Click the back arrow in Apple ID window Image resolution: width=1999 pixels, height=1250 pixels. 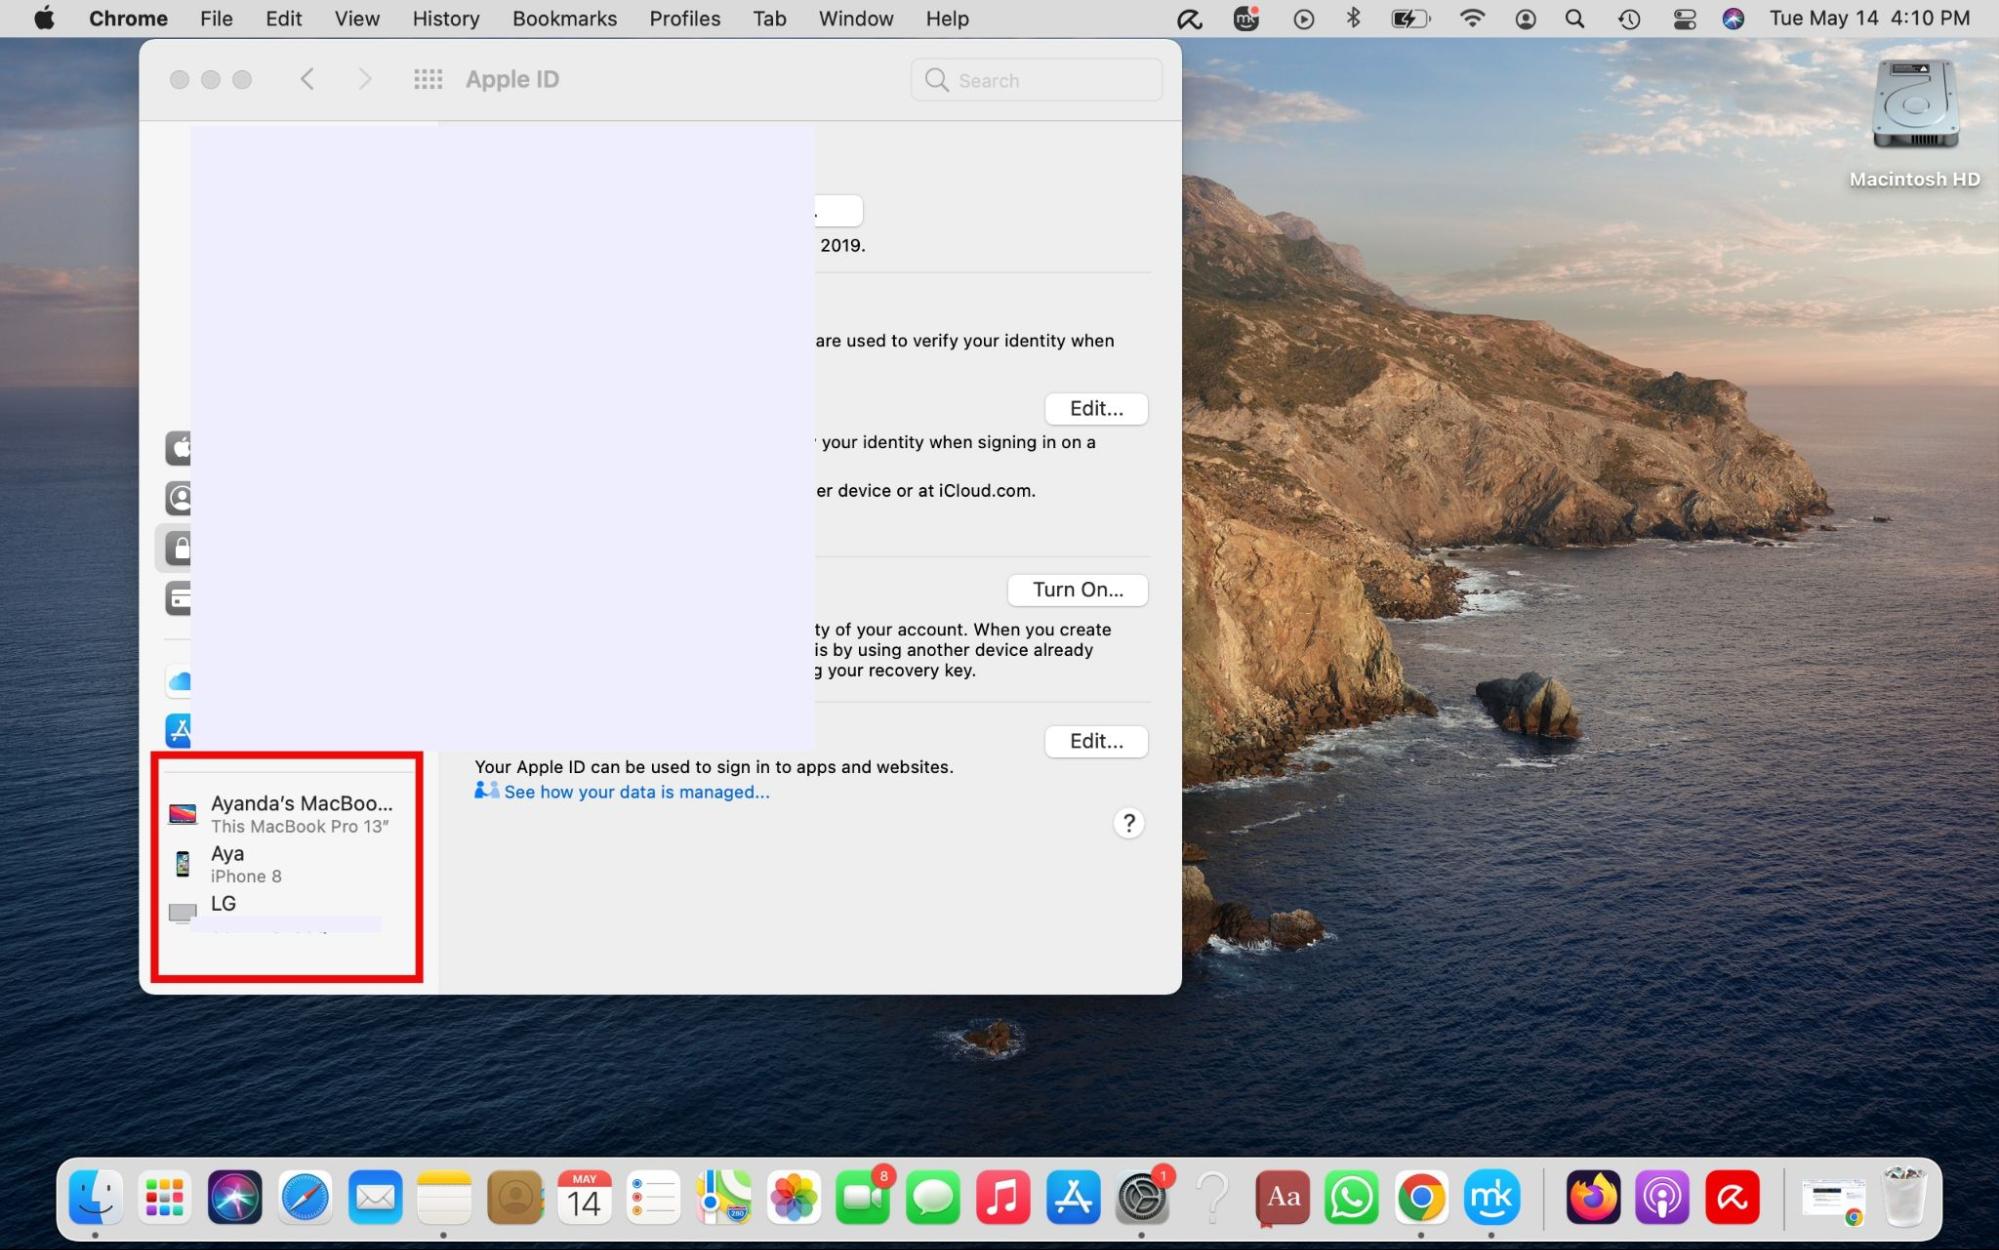pyautogui.click(x=307, y=79)
